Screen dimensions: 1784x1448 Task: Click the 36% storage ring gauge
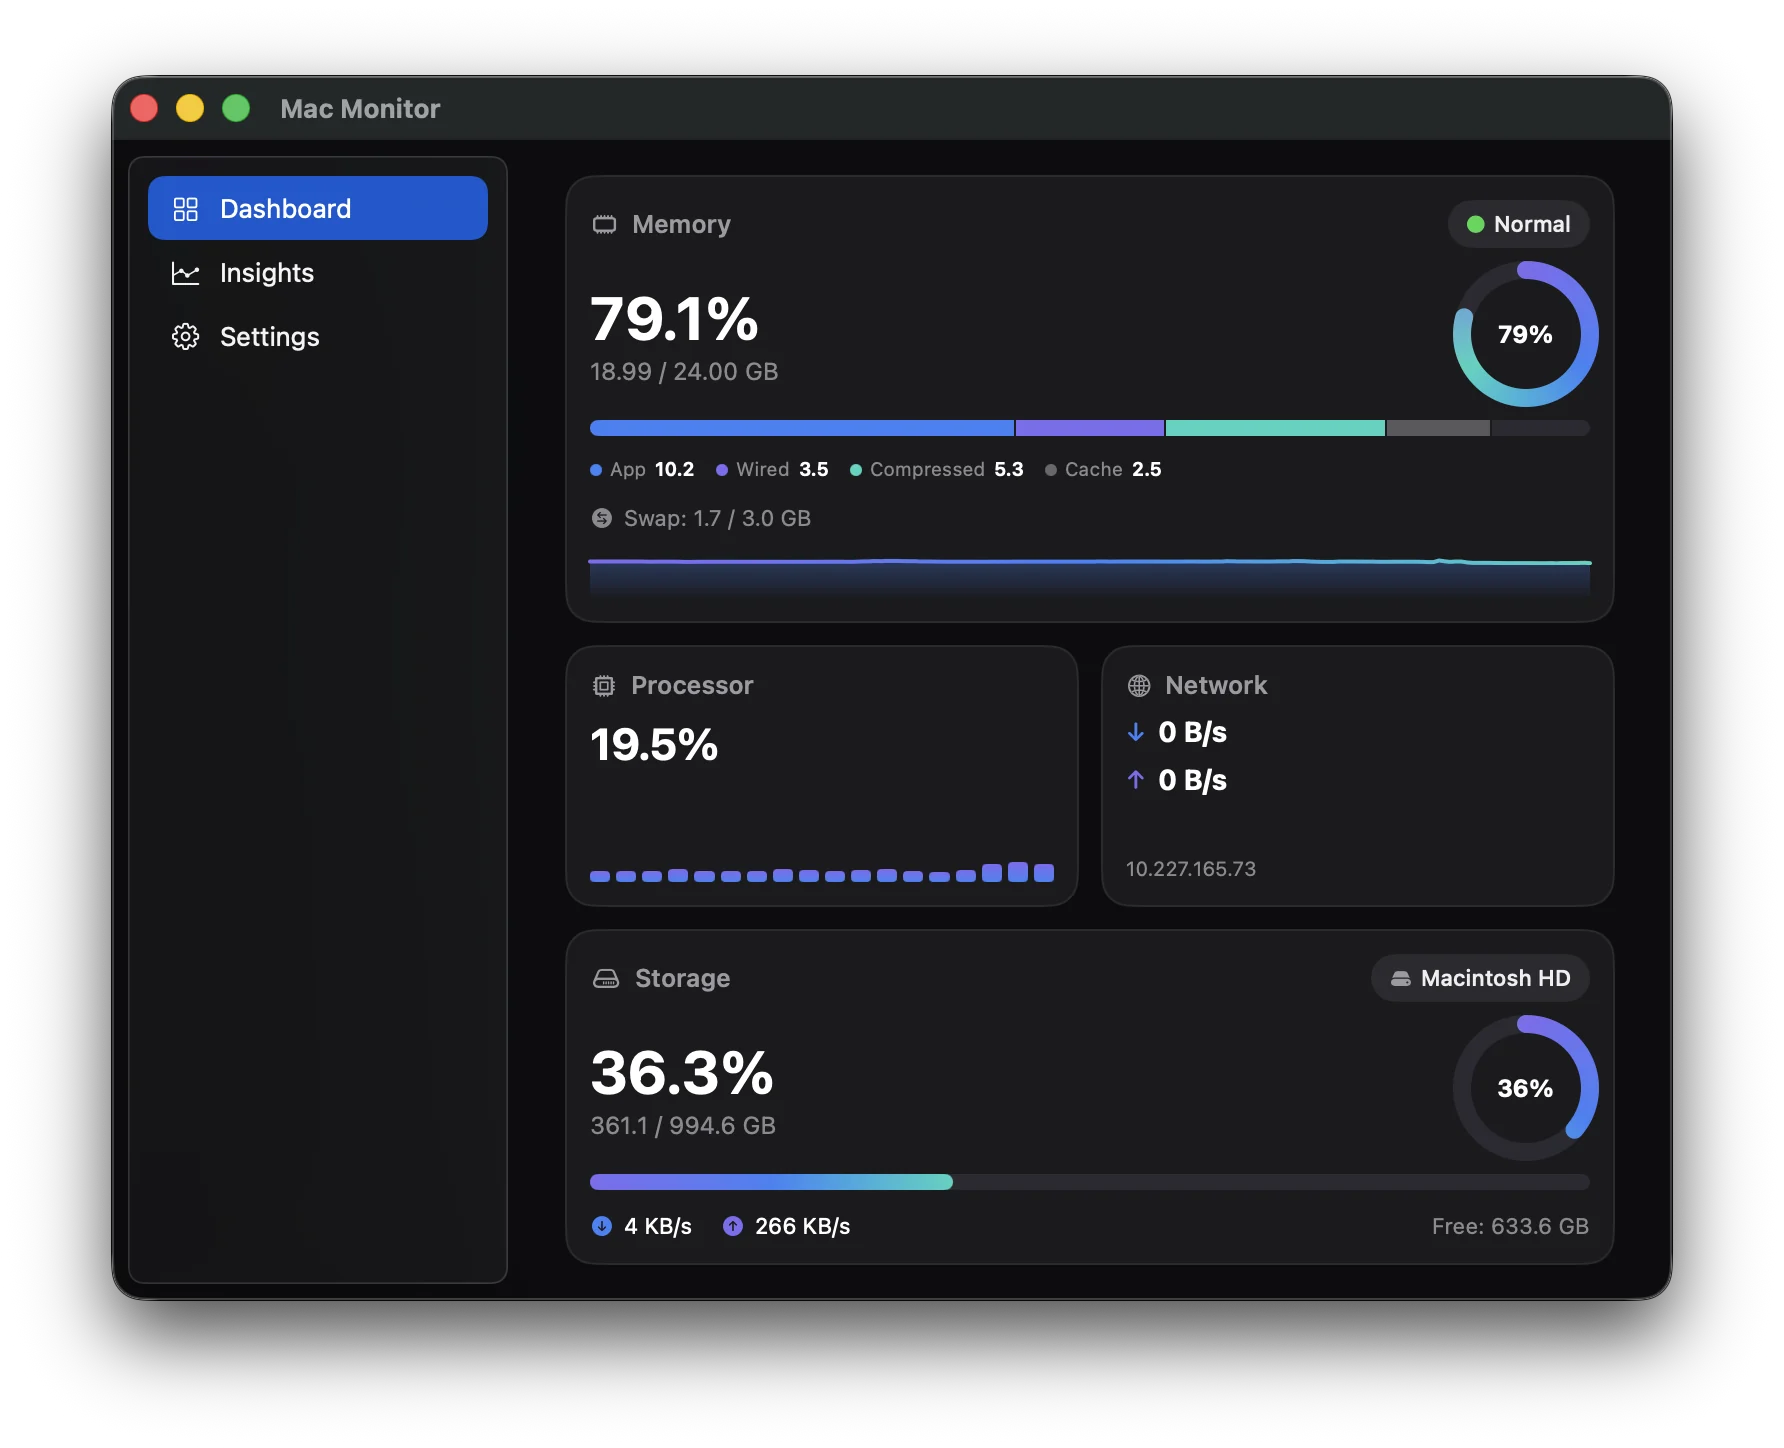(x=1525, y=1088)
